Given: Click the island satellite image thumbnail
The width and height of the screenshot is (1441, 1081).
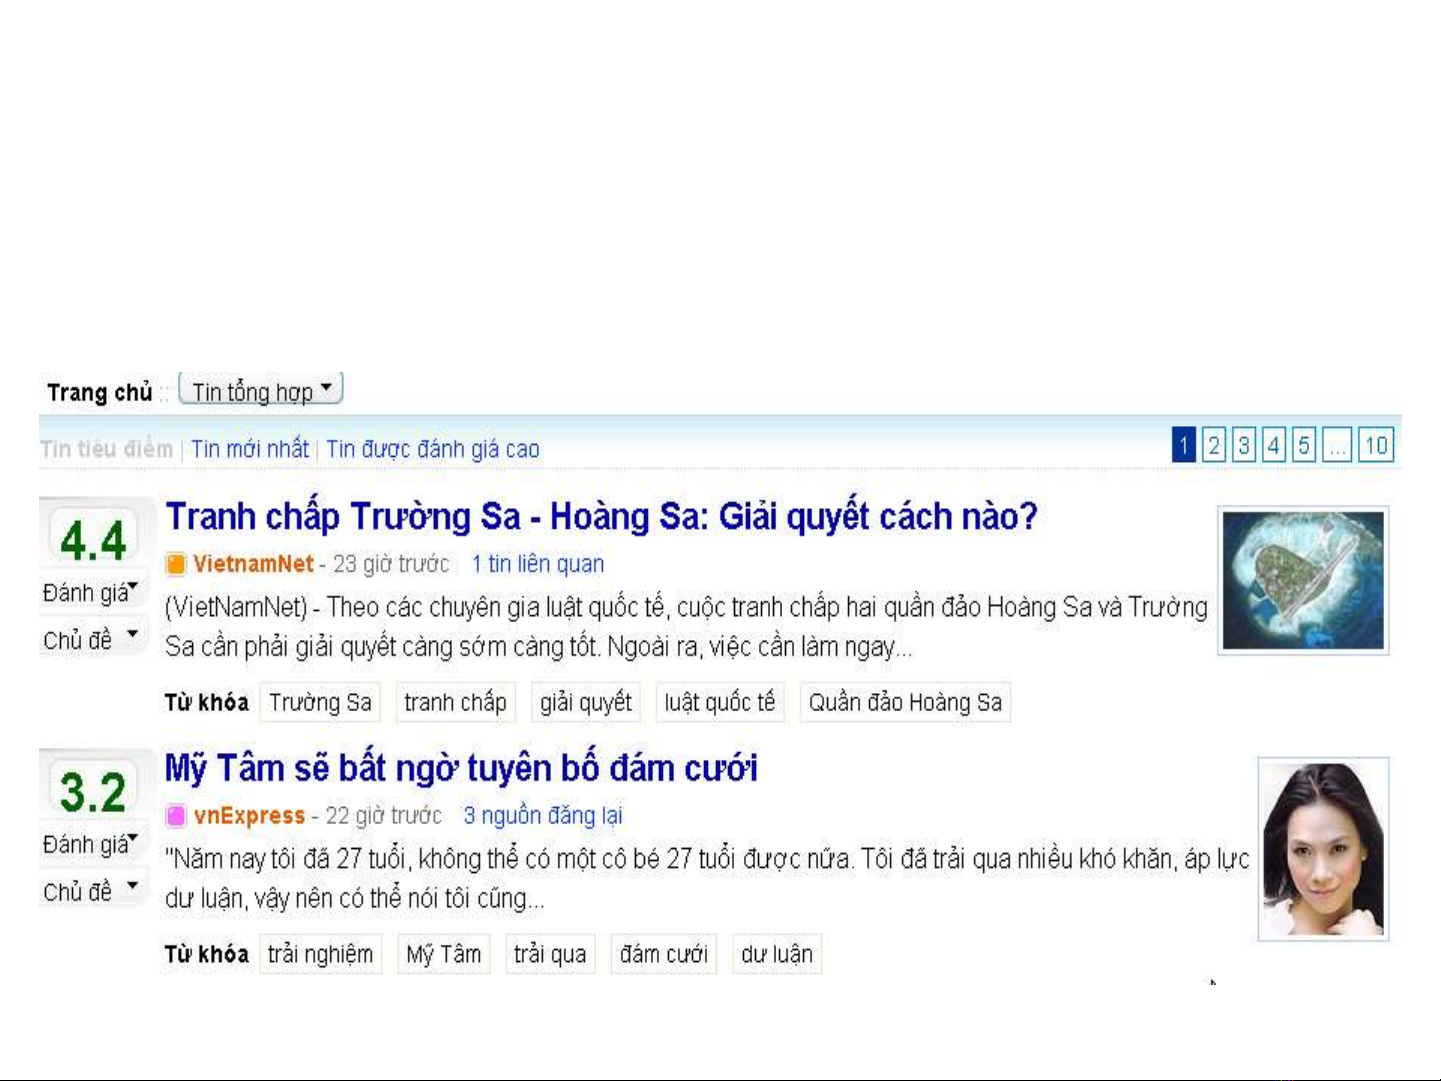Looking at the screenshot, I should tap(1303, 581).
